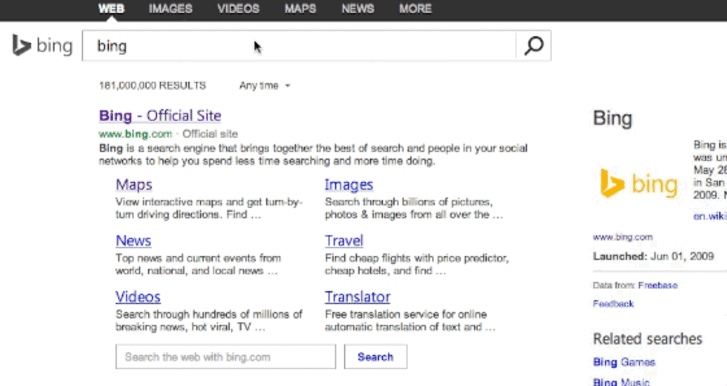Open the News sitelink
Screen dimensions: 727x386
click(x=134, y=240)
